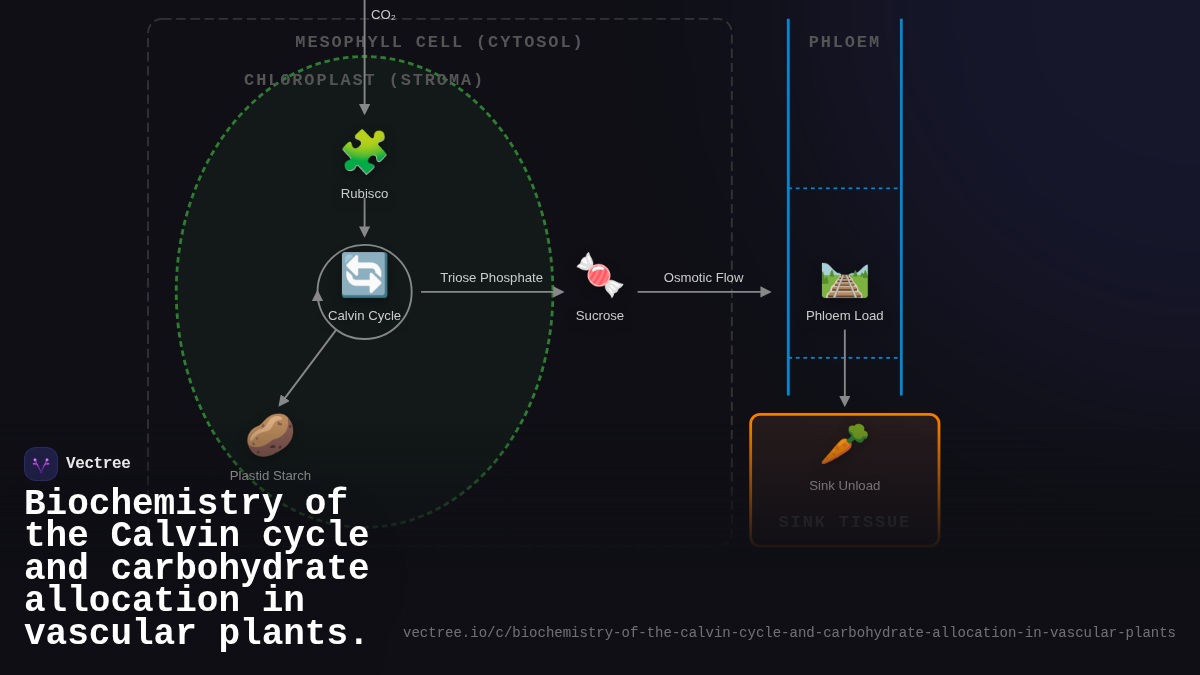This screenshot has height=675, width=1200.
Task: Click the Calvin Cycle arrows icon
Action: coord(364,276)
